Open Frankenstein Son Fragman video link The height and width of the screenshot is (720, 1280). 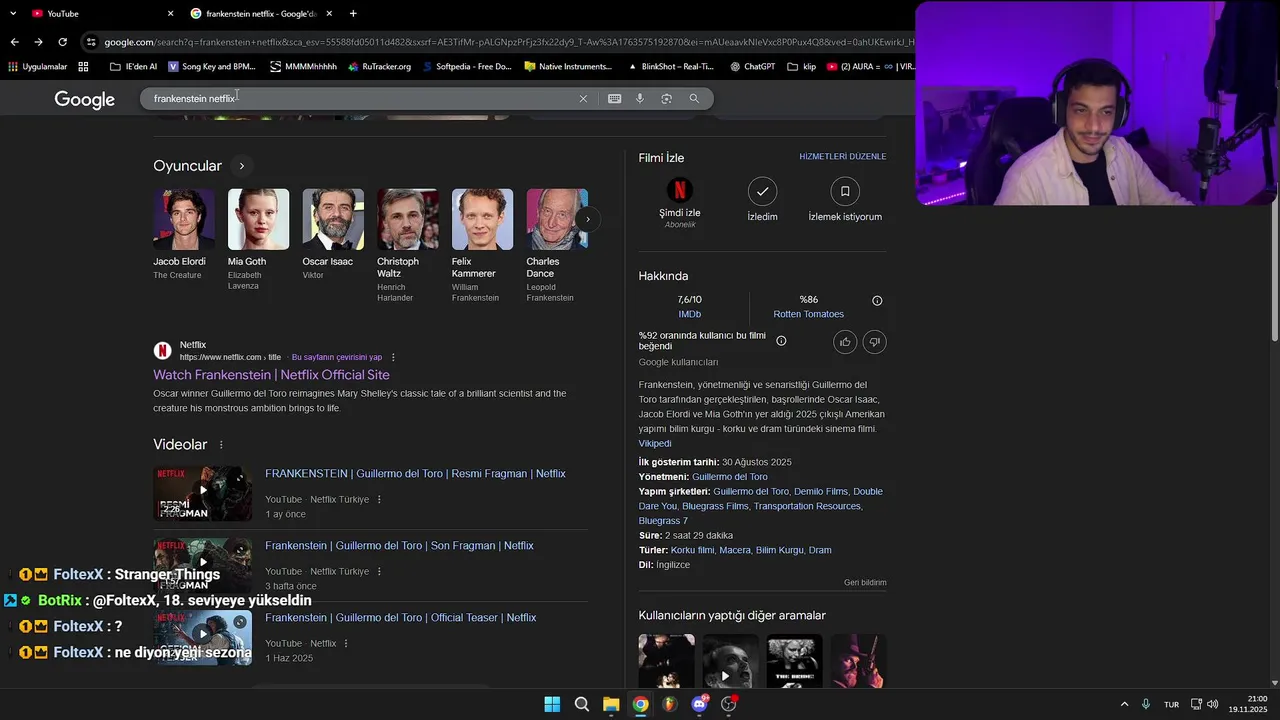pyautogui.click(x=399, y=546)
